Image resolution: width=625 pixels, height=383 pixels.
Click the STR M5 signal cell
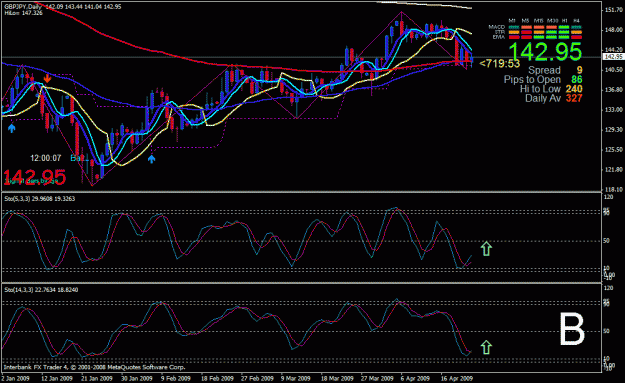[x=527, y=32]
